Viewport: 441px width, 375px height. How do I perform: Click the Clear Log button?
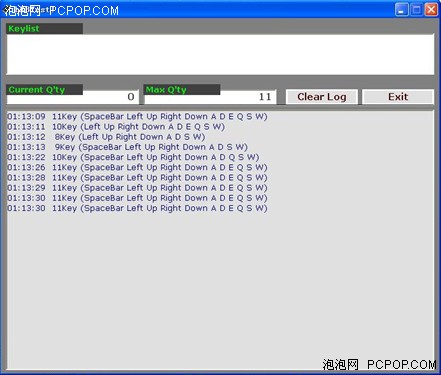pos(322,97)
